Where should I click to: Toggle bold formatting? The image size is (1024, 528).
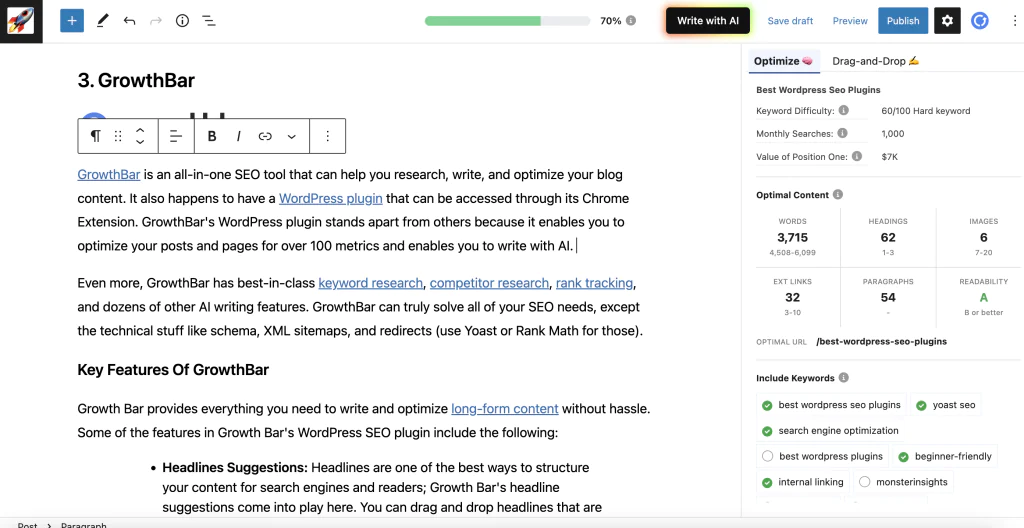point(212,136)
